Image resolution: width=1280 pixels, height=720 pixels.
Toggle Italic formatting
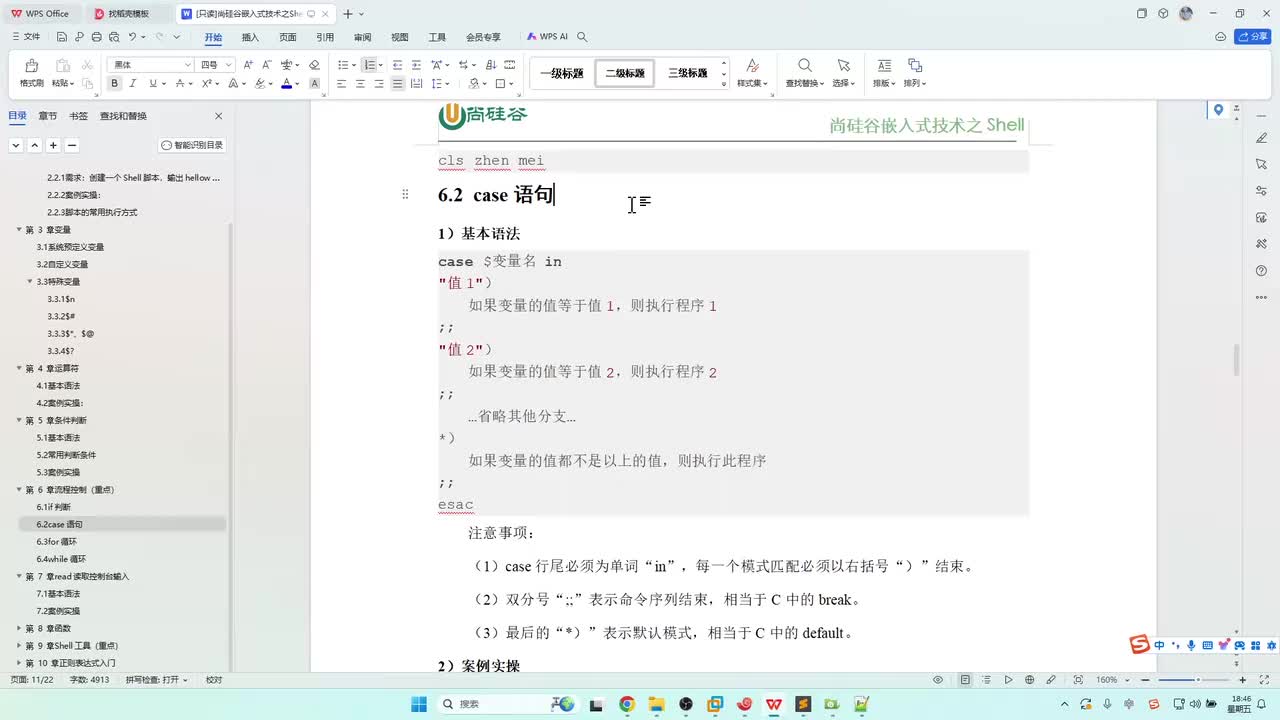[x=134, y=84]
